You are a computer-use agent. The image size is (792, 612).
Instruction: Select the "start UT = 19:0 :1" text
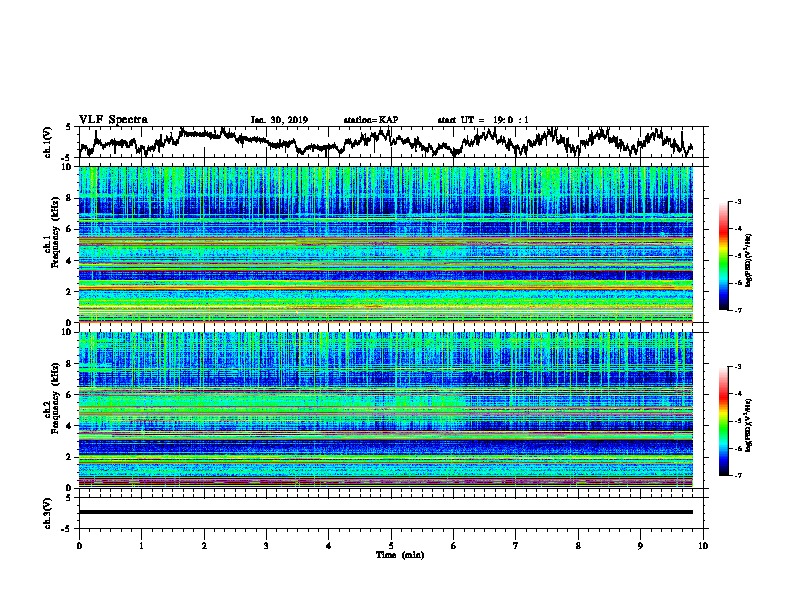(x=483, y=120)
